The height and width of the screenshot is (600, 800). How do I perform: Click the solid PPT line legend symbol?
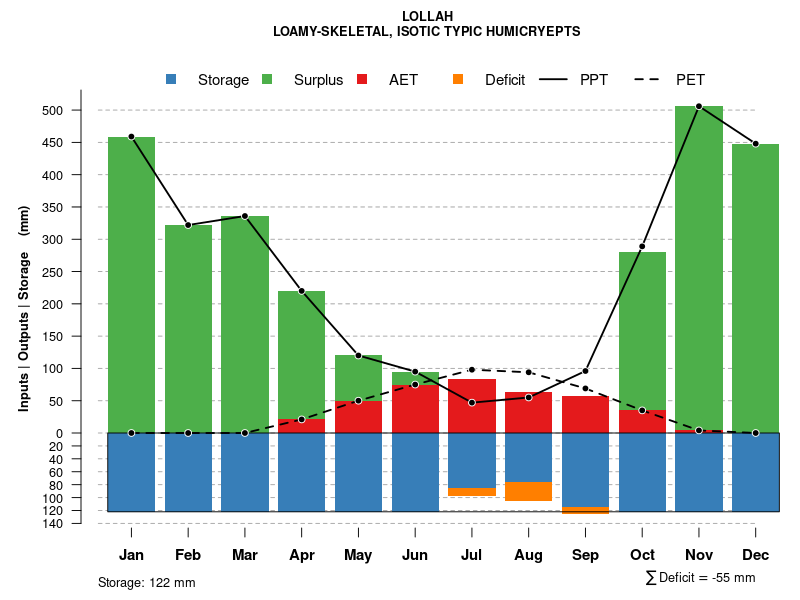tap(553, 80)
